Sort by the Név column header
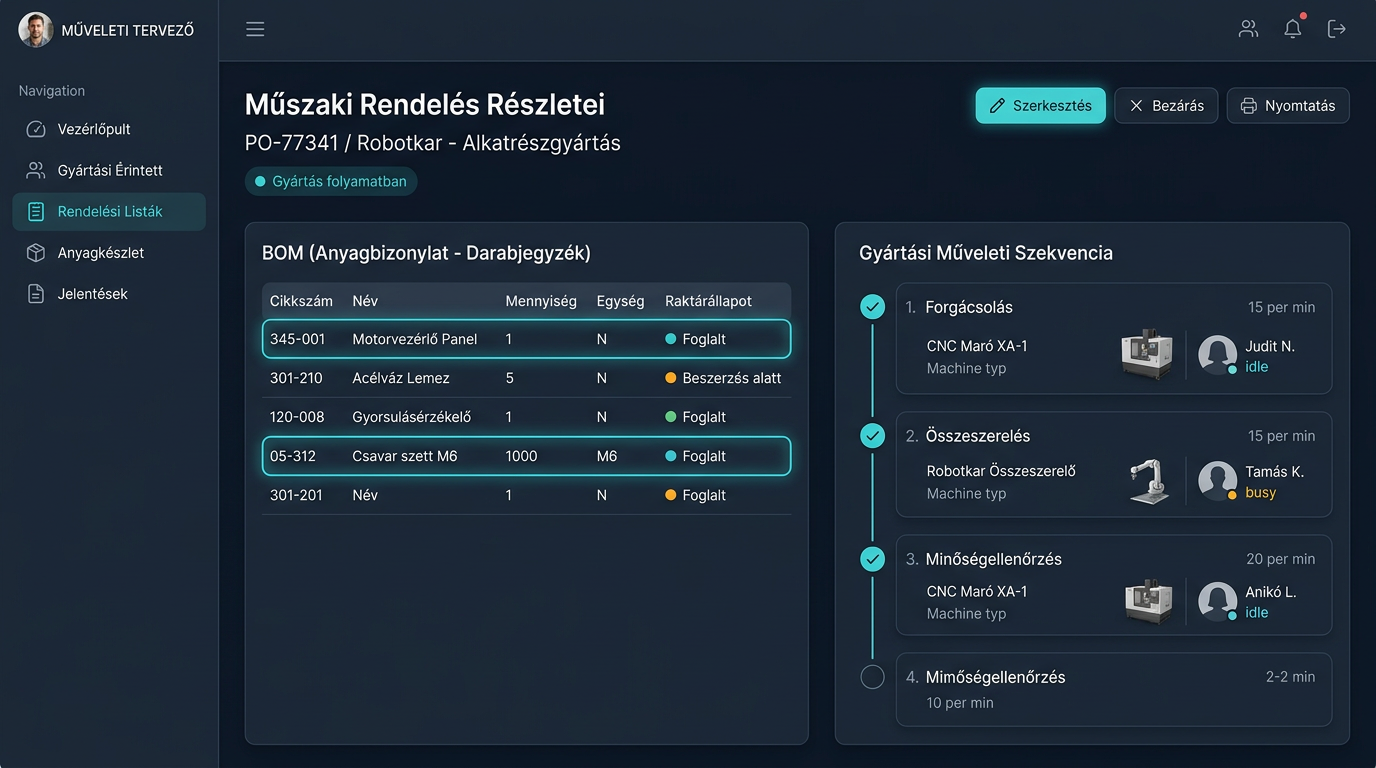The image size is (1376, 768). pyautogui.click(x=365, y=301)
